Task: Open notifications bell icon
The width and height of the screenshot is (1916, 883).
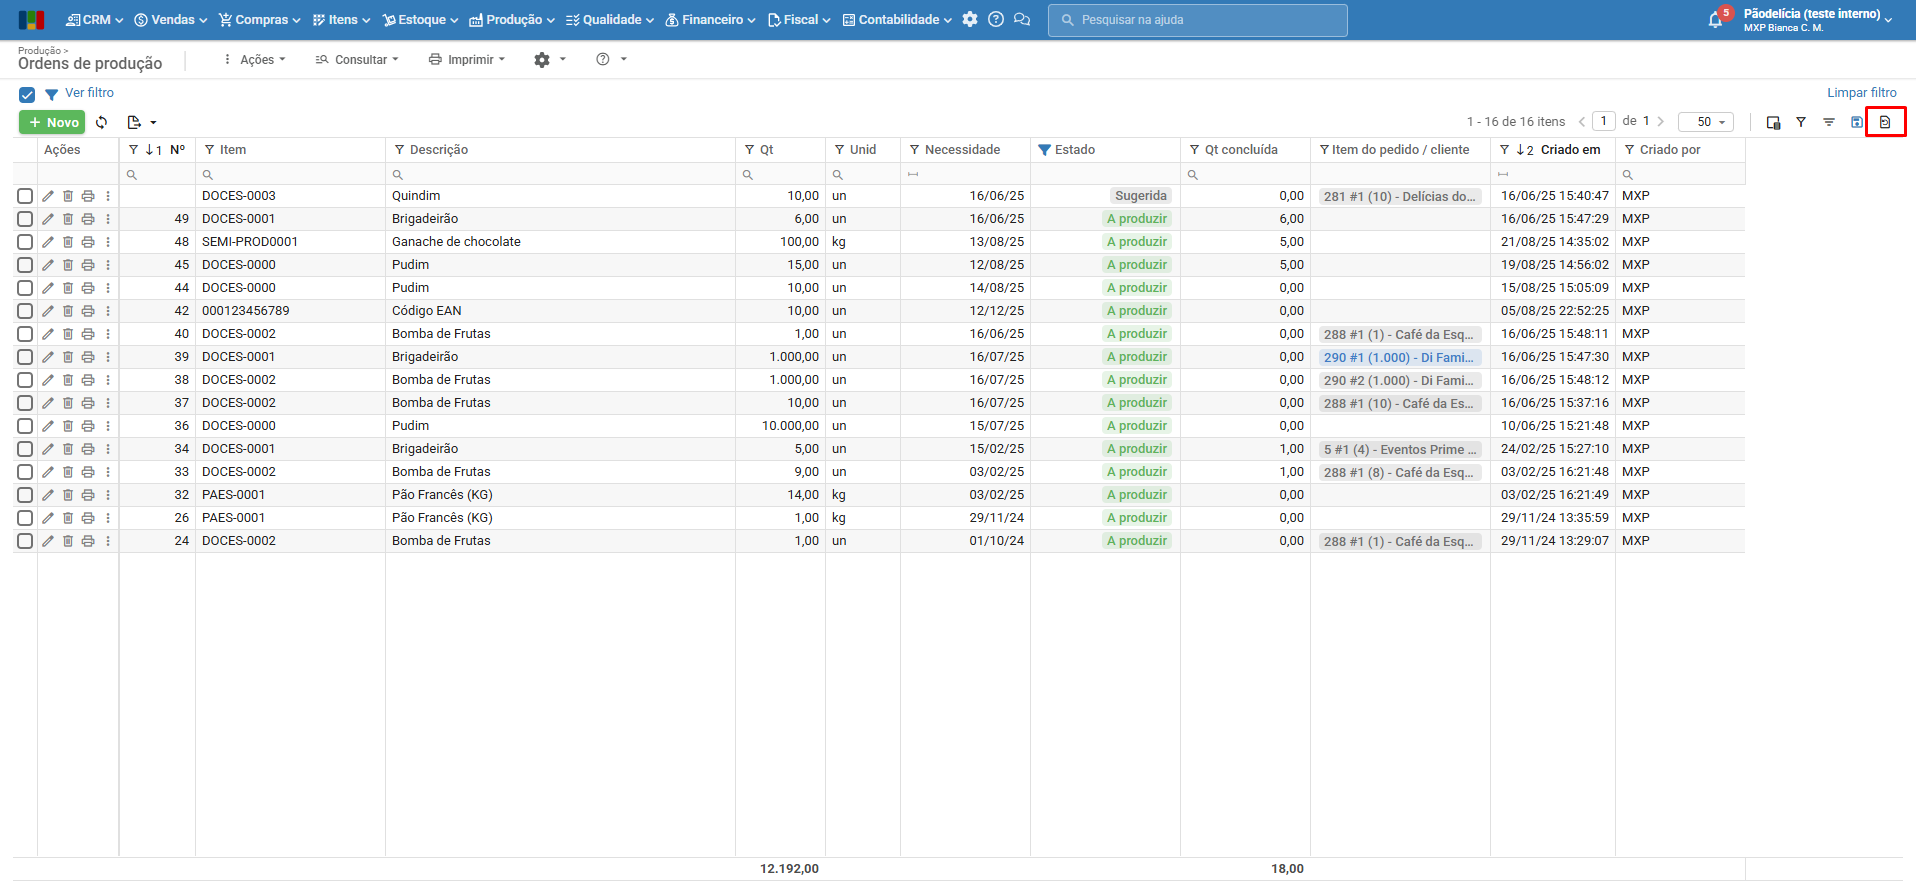Action: click(1716, 20)
